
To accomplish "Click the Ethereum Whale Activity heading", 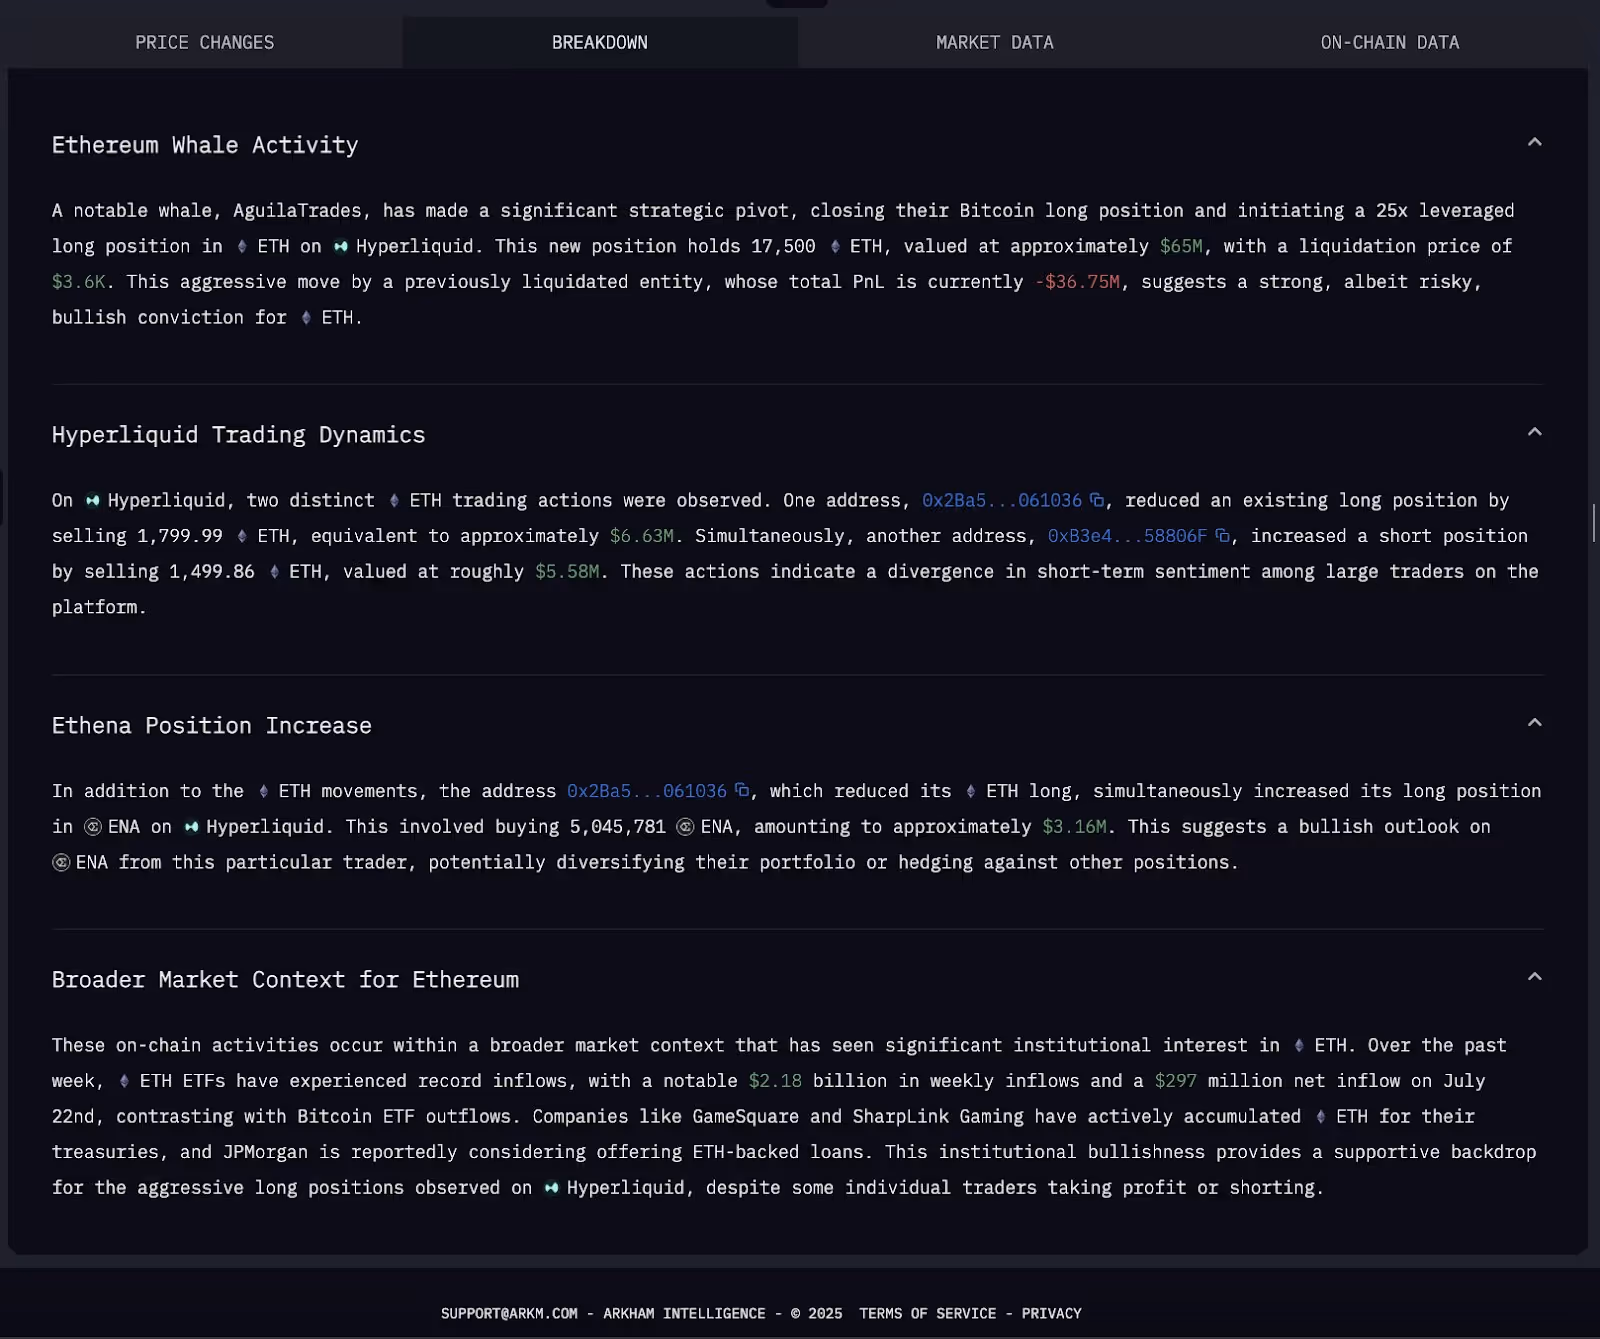I will [205, 145].
